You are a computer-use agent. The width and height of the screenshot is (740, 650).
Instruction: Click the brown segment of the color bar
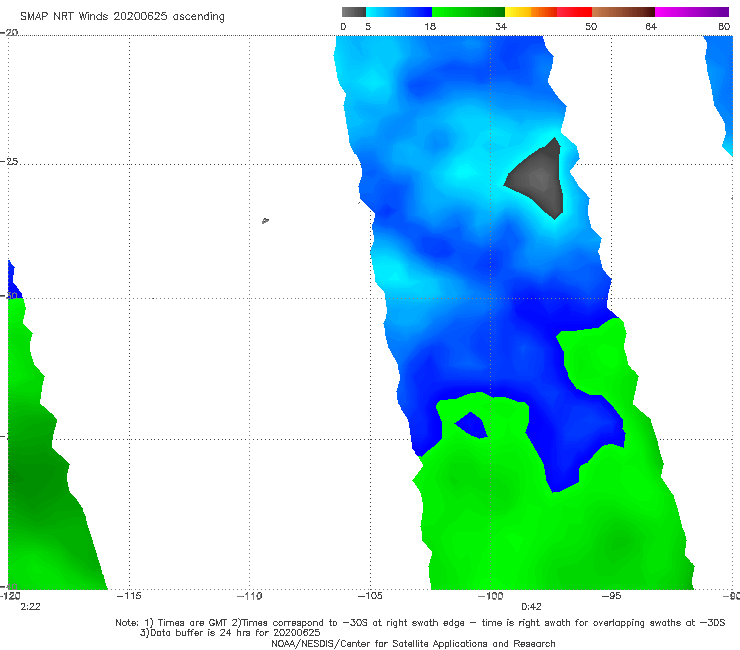[623, 12]
